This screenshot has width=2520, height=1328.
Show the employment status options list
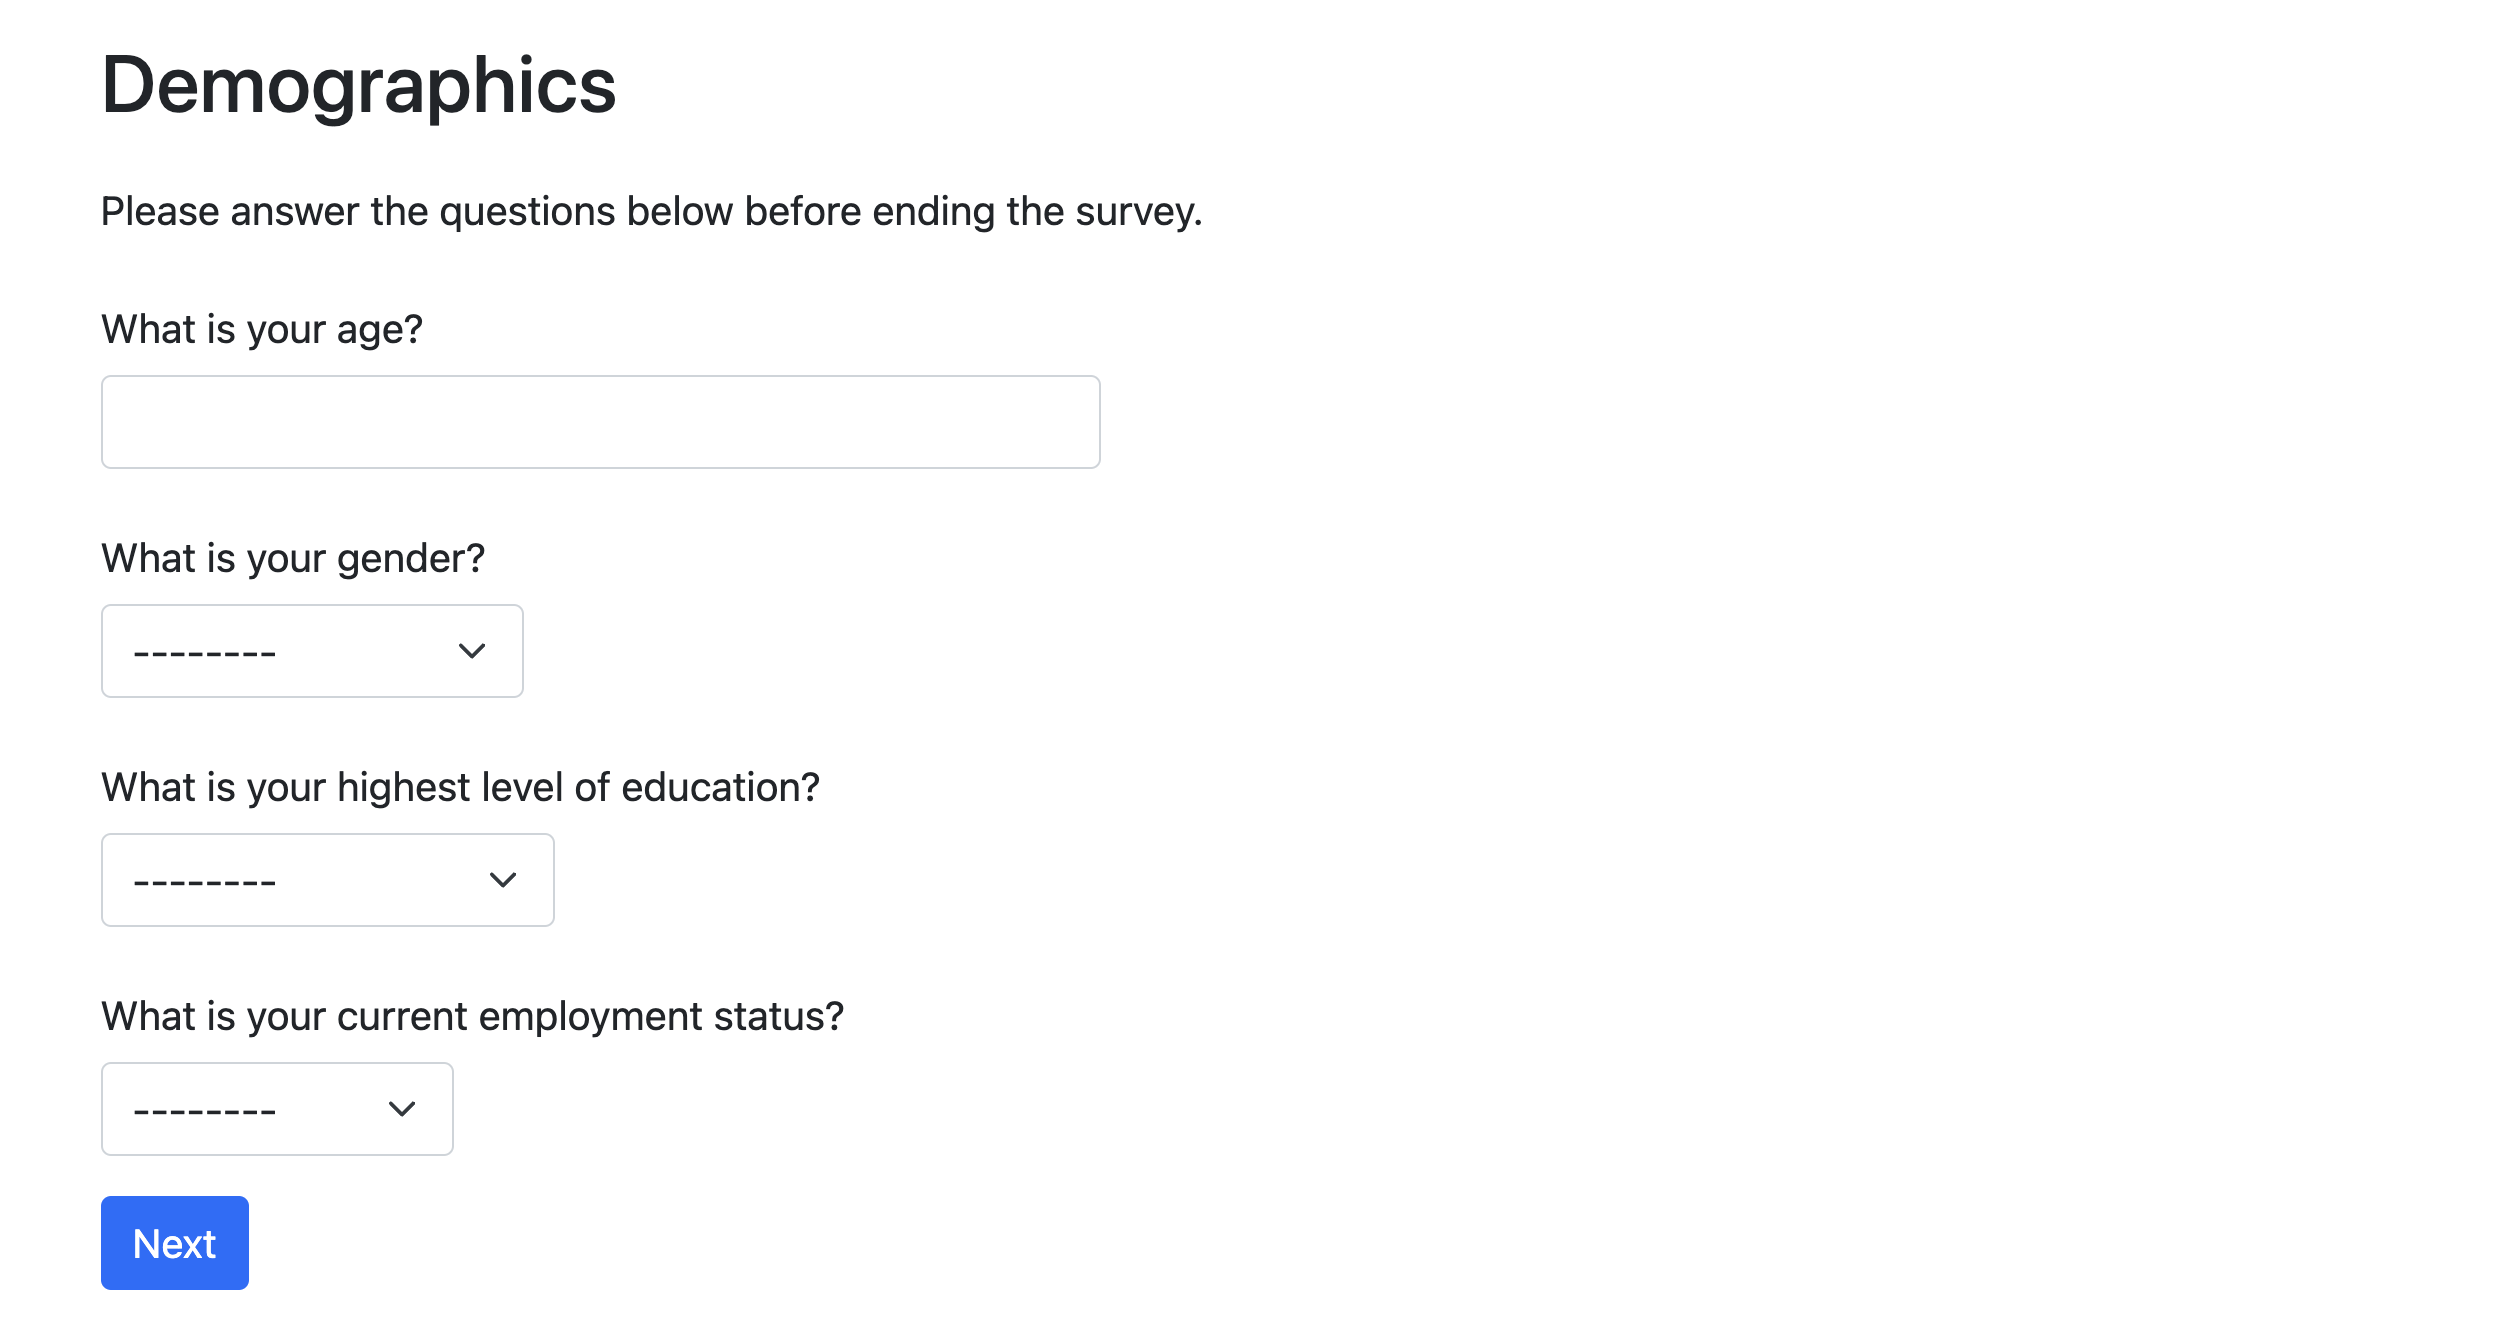[277, 1109]
